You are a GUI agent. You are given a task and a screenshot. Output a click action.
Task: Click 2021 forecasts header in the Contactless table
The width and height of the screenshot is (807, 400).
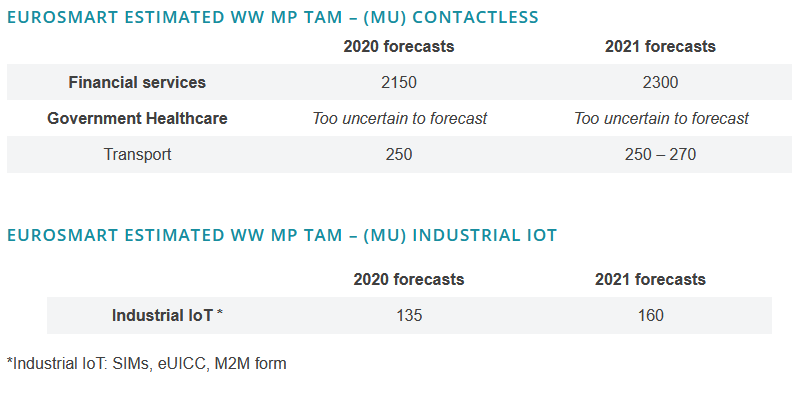[x=660, y=47]
